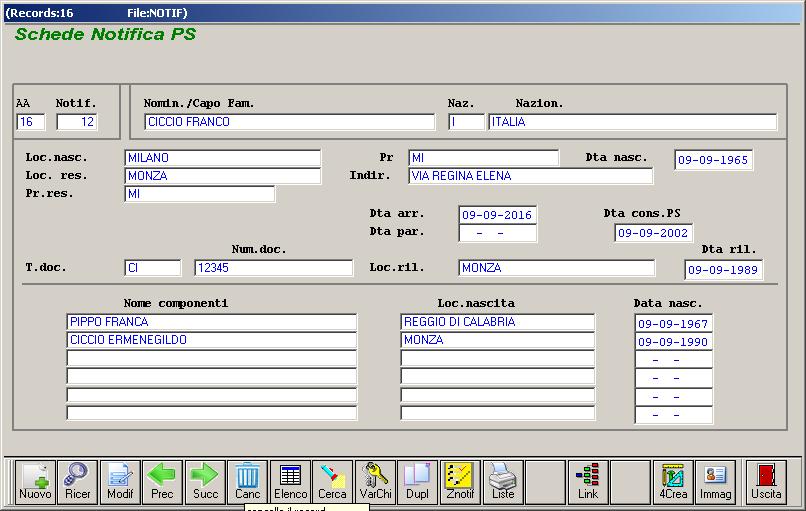Screen dimensions: 806x511
Task: Click the Nazion. field showing ITALIA
Action: (633, 122)
